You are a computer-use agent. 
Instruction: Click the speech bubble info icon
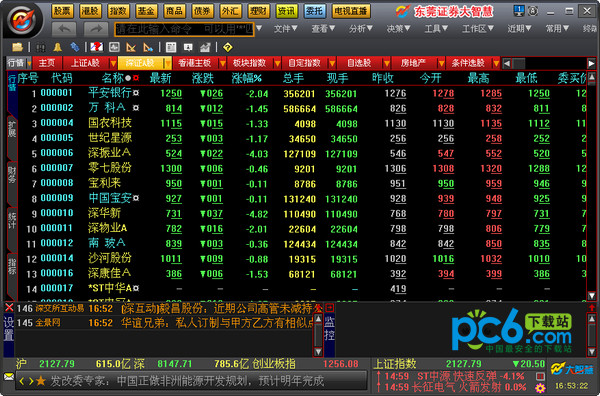click(x=188, y=47)
